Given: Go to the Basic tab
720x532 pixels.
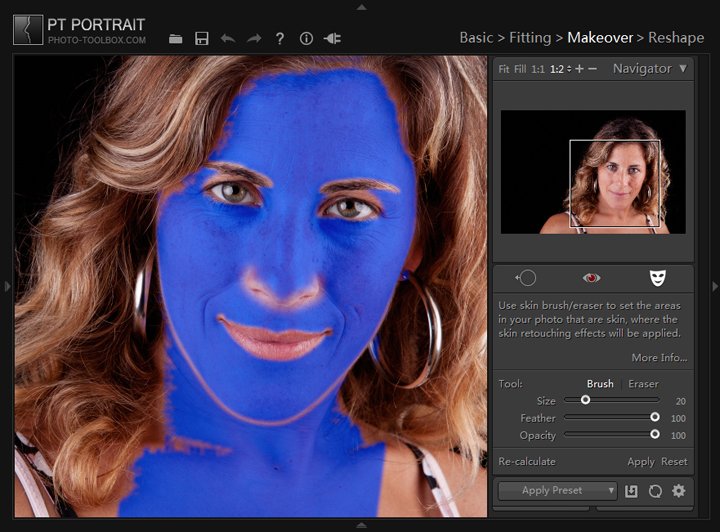Looking at the screenshot, I should (x=476, y=38).
